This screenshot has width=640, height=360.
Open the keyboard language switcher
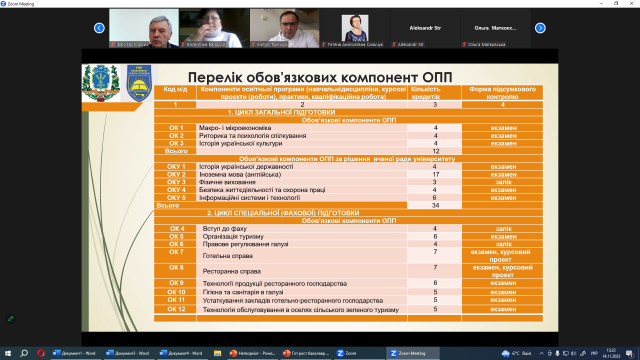(x=594, y=353)
